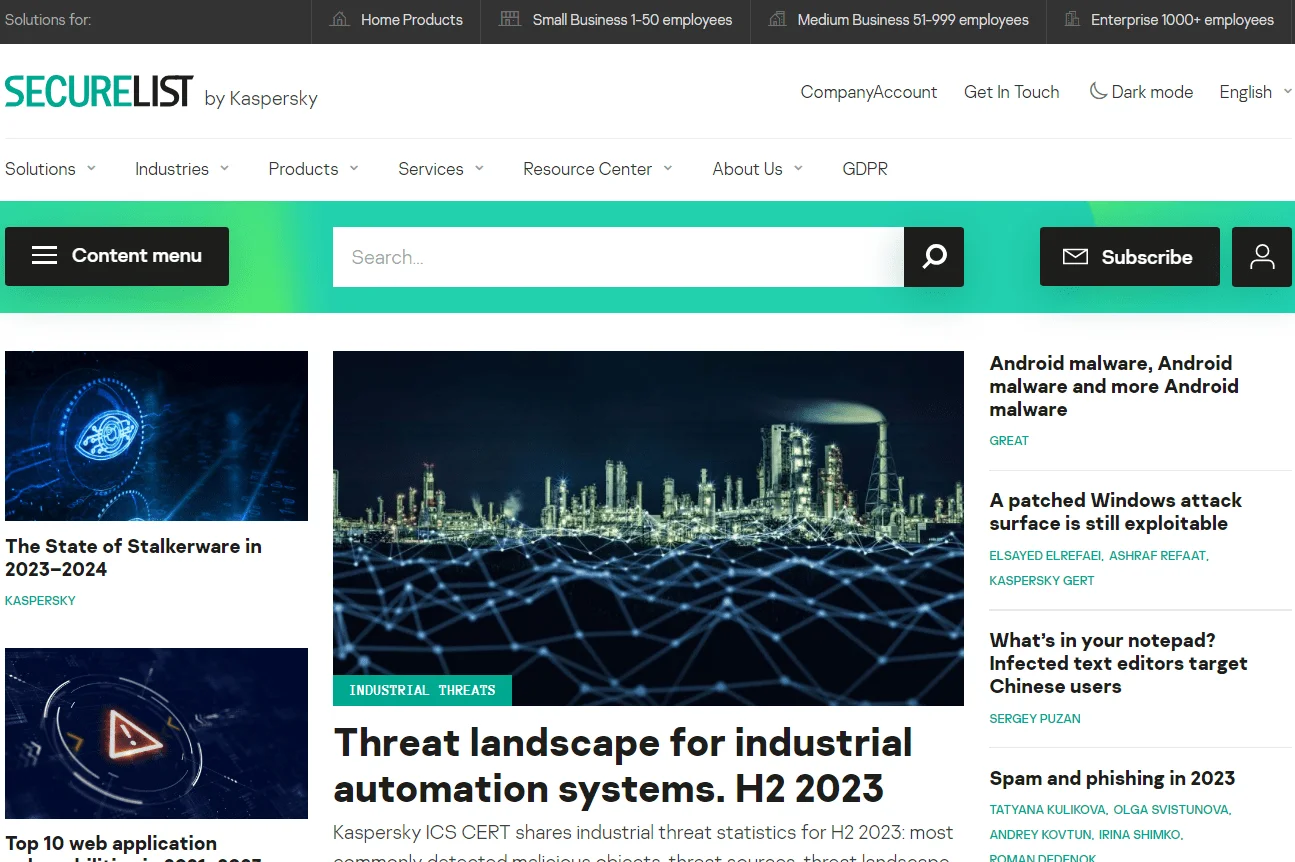
Task: Expand the Solutions menu
Action: pos(51,169)
